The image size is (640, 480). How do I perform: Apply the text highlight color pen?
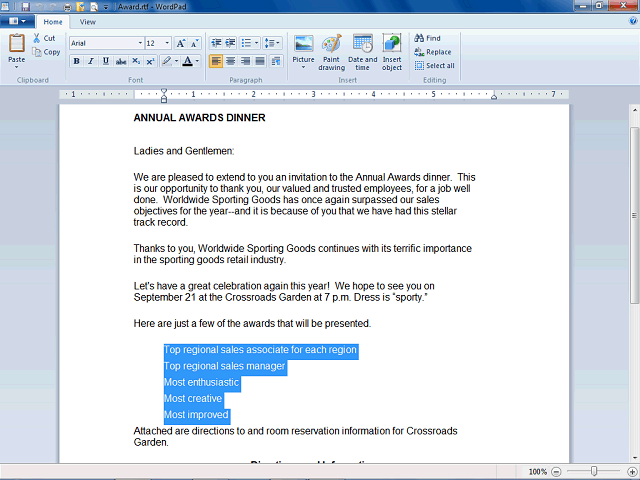[x=166, y=61]
